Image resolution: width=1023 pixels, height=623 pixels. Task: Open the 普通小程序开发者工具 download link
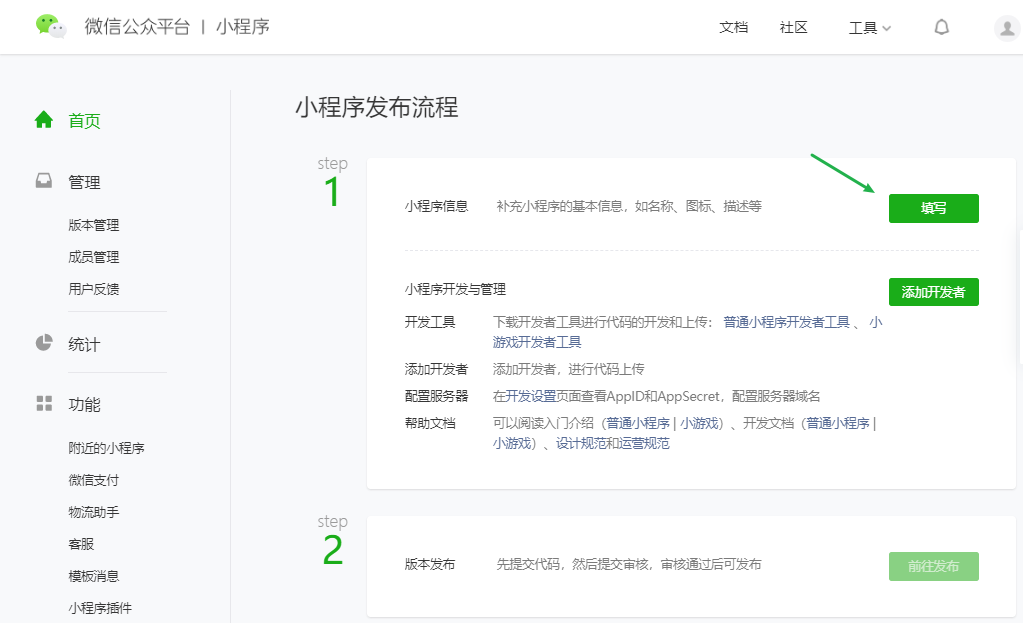pos(786,322)
